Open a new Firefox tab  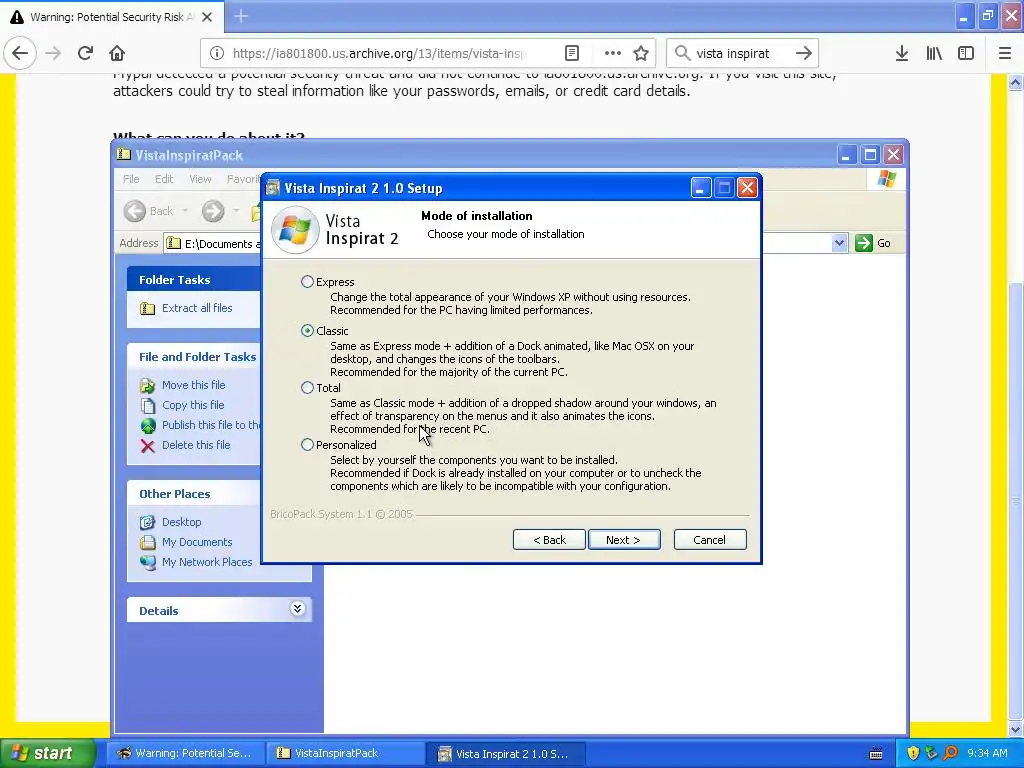click(241, 16)
